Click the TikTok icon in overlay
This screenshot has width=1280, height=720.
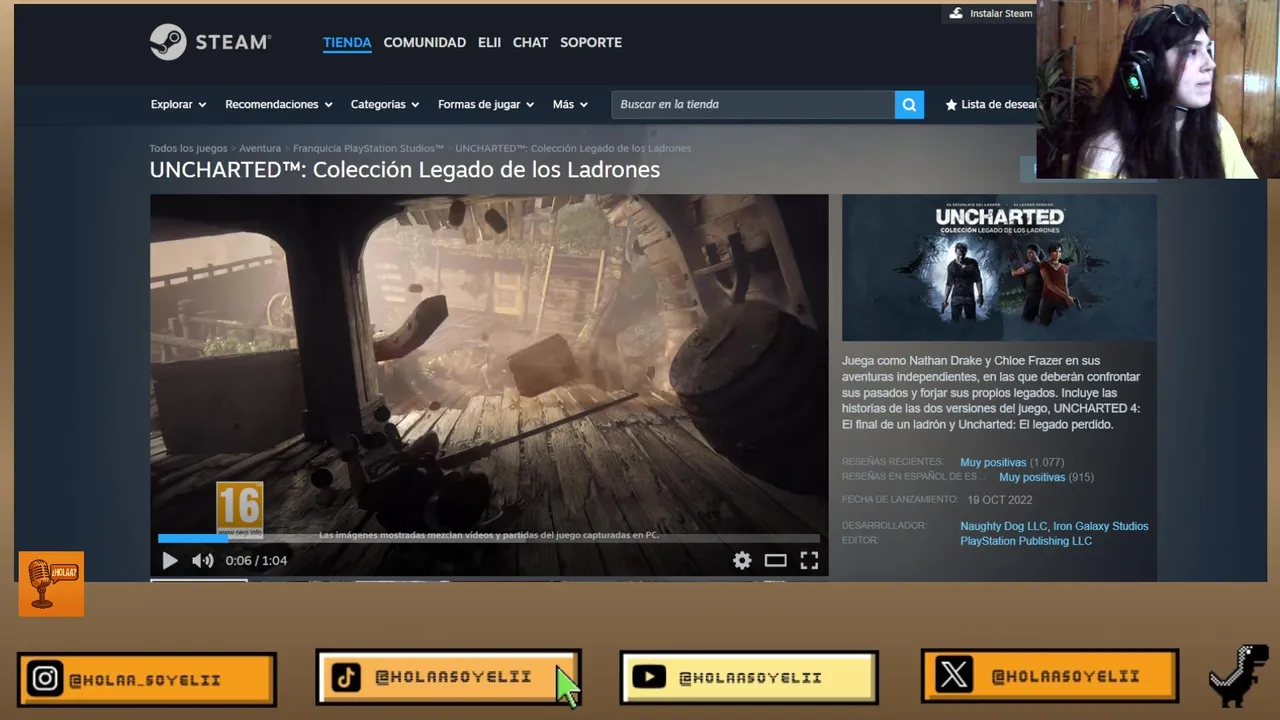pyautogui.click(x=346, y=677)
